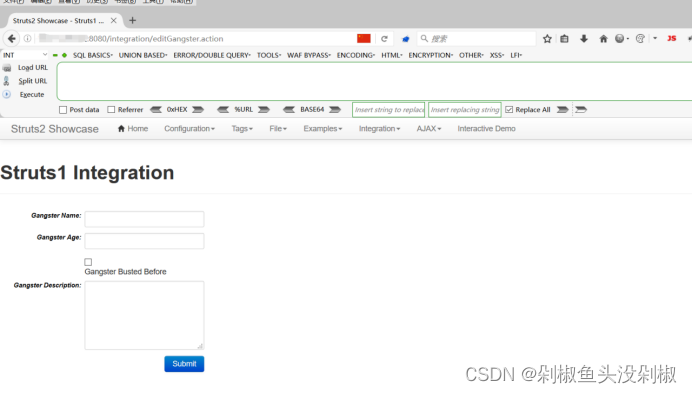Click the blue extension icon next to reload
Viewport: 692px width, 393px height.
[406, 39]
